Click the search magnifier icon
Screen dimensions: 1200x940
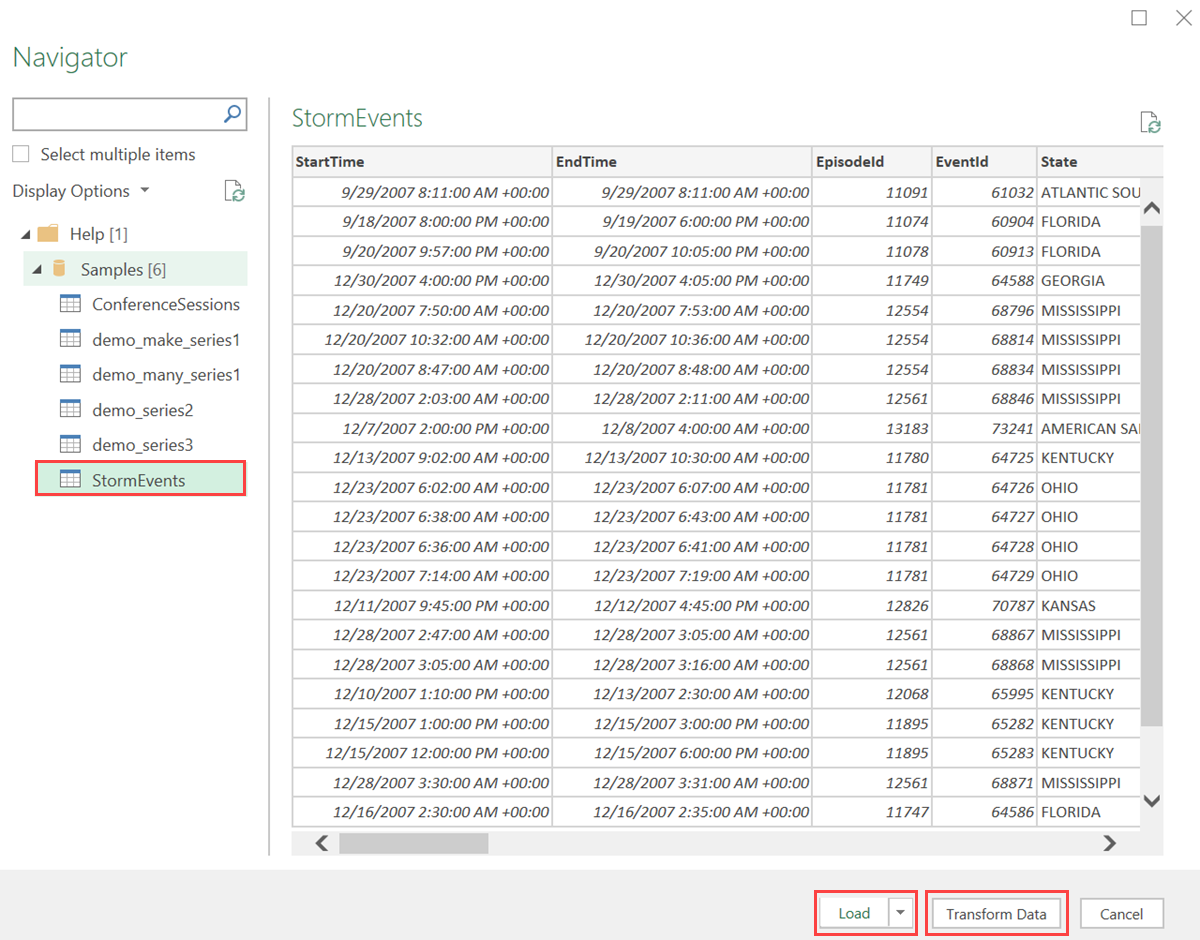(232, 114)
